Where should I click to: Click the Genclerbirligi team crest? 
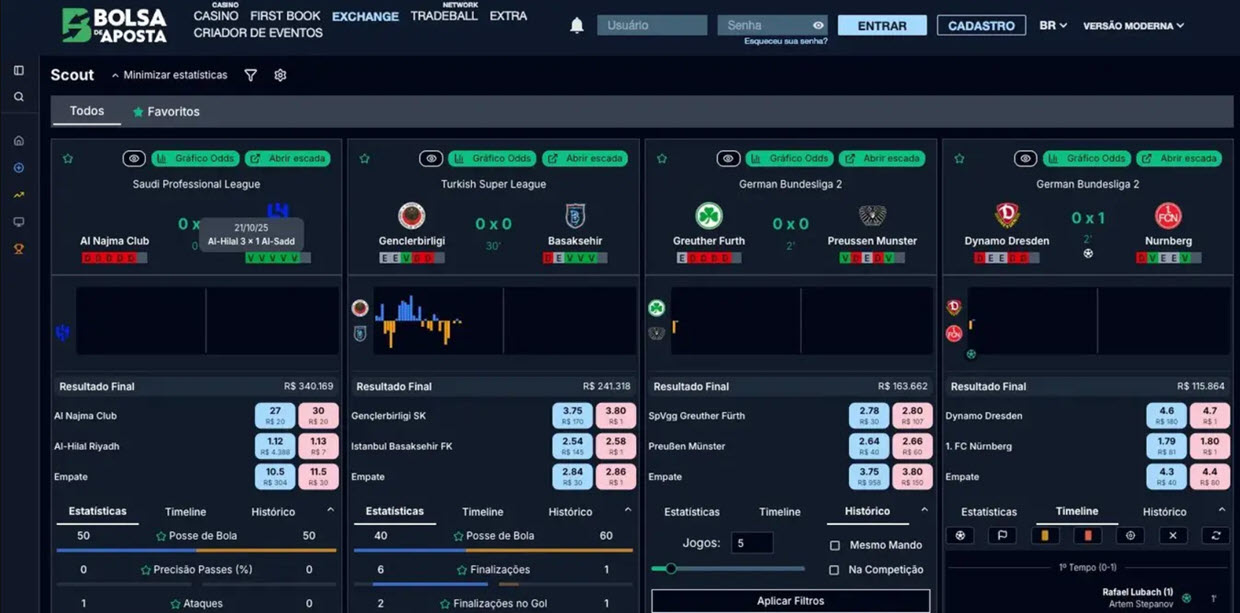point(411,216)
